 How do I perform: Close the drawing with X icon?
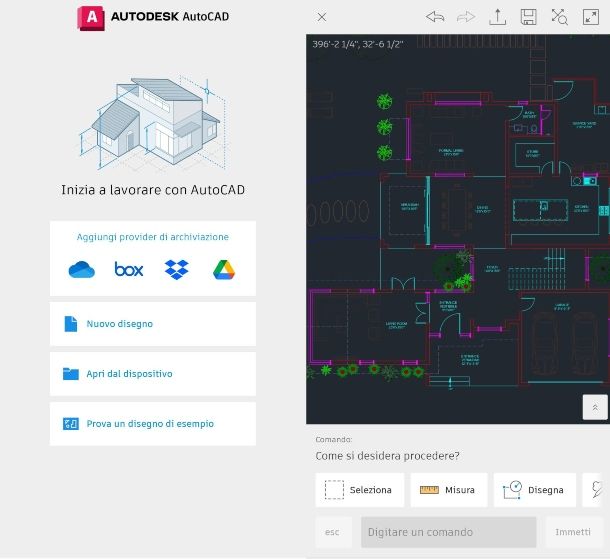tap(322, 17)
